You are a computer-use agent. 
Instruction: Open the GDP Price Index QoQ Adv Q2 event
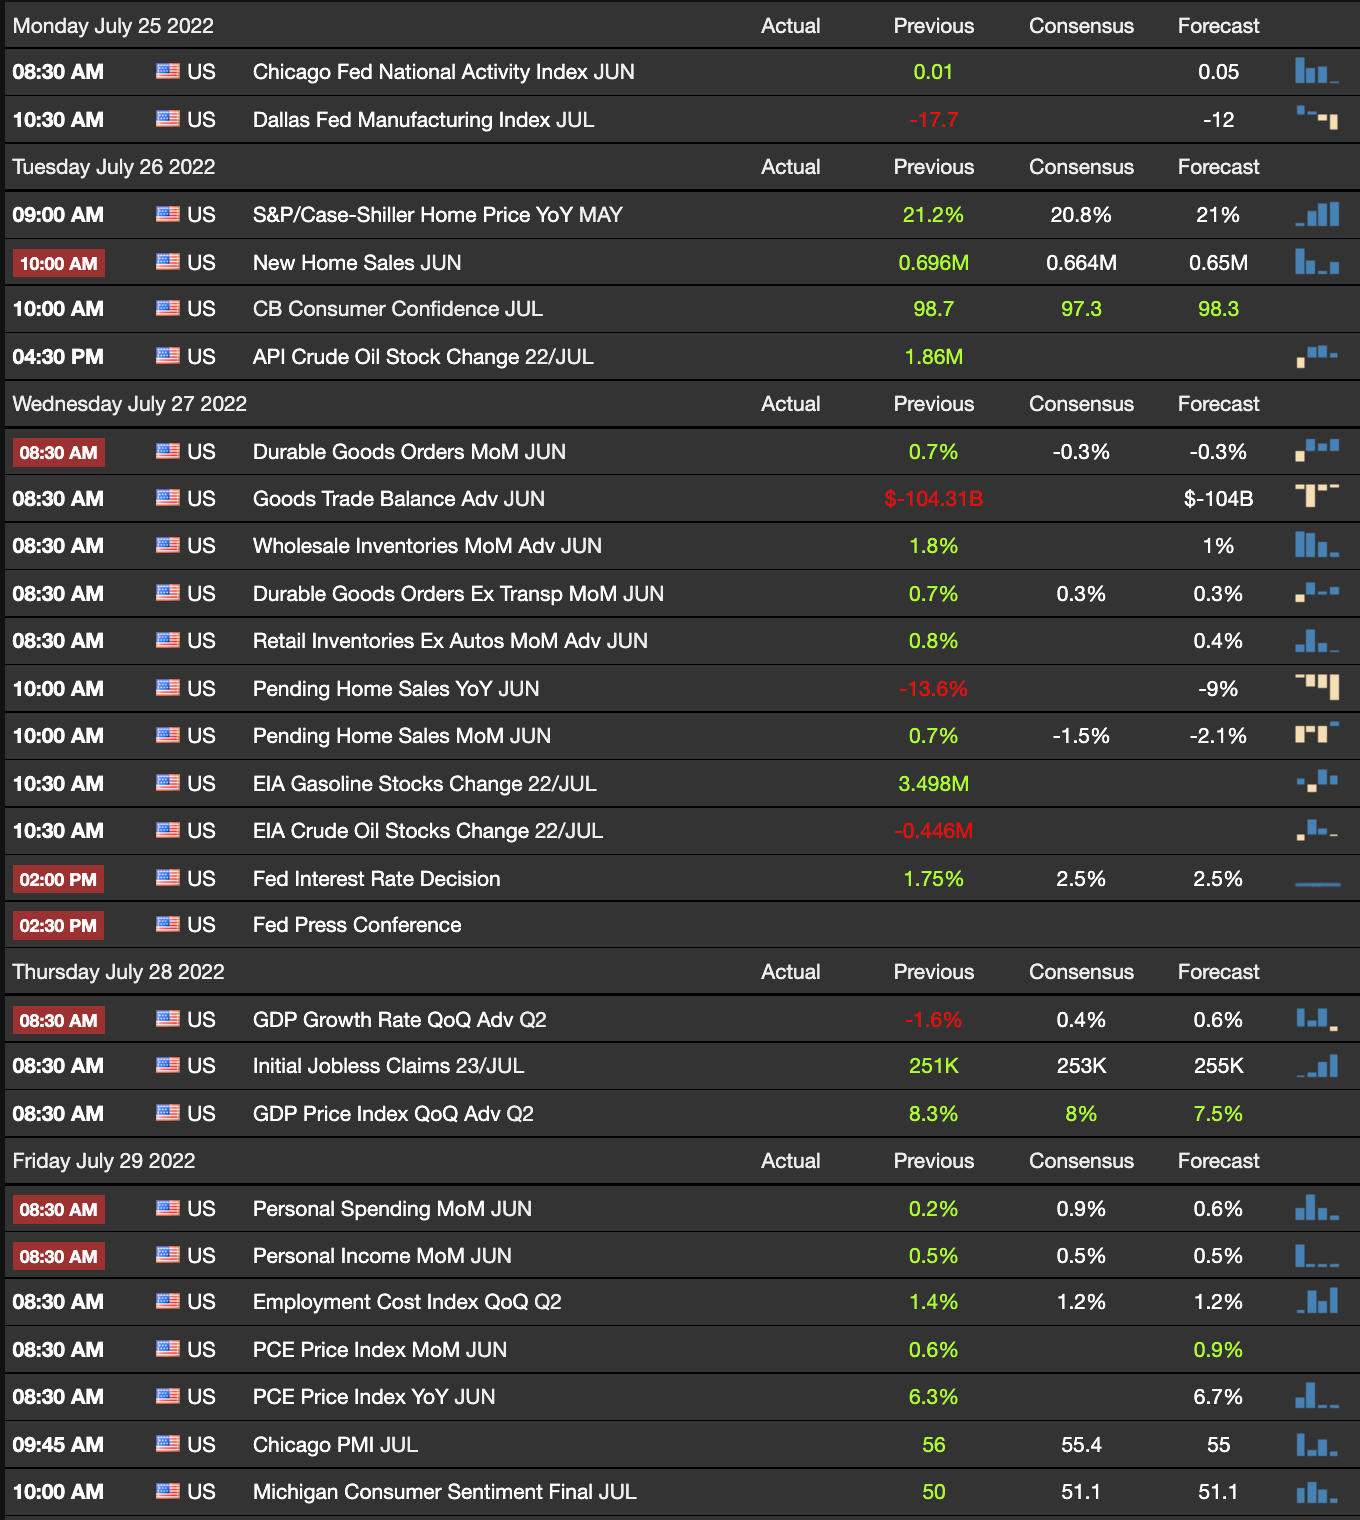[x=393, y=1114]
